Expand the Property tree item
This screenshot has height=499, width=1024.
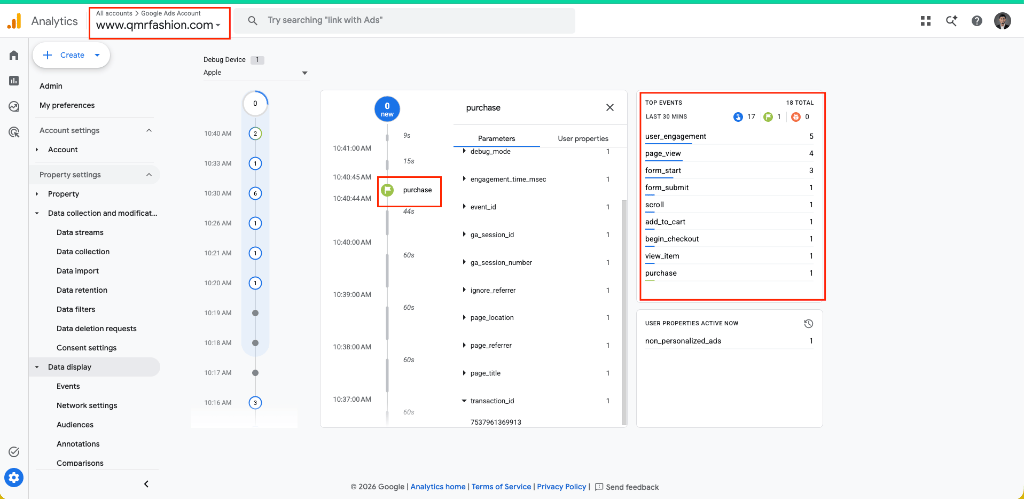[38, 195]
